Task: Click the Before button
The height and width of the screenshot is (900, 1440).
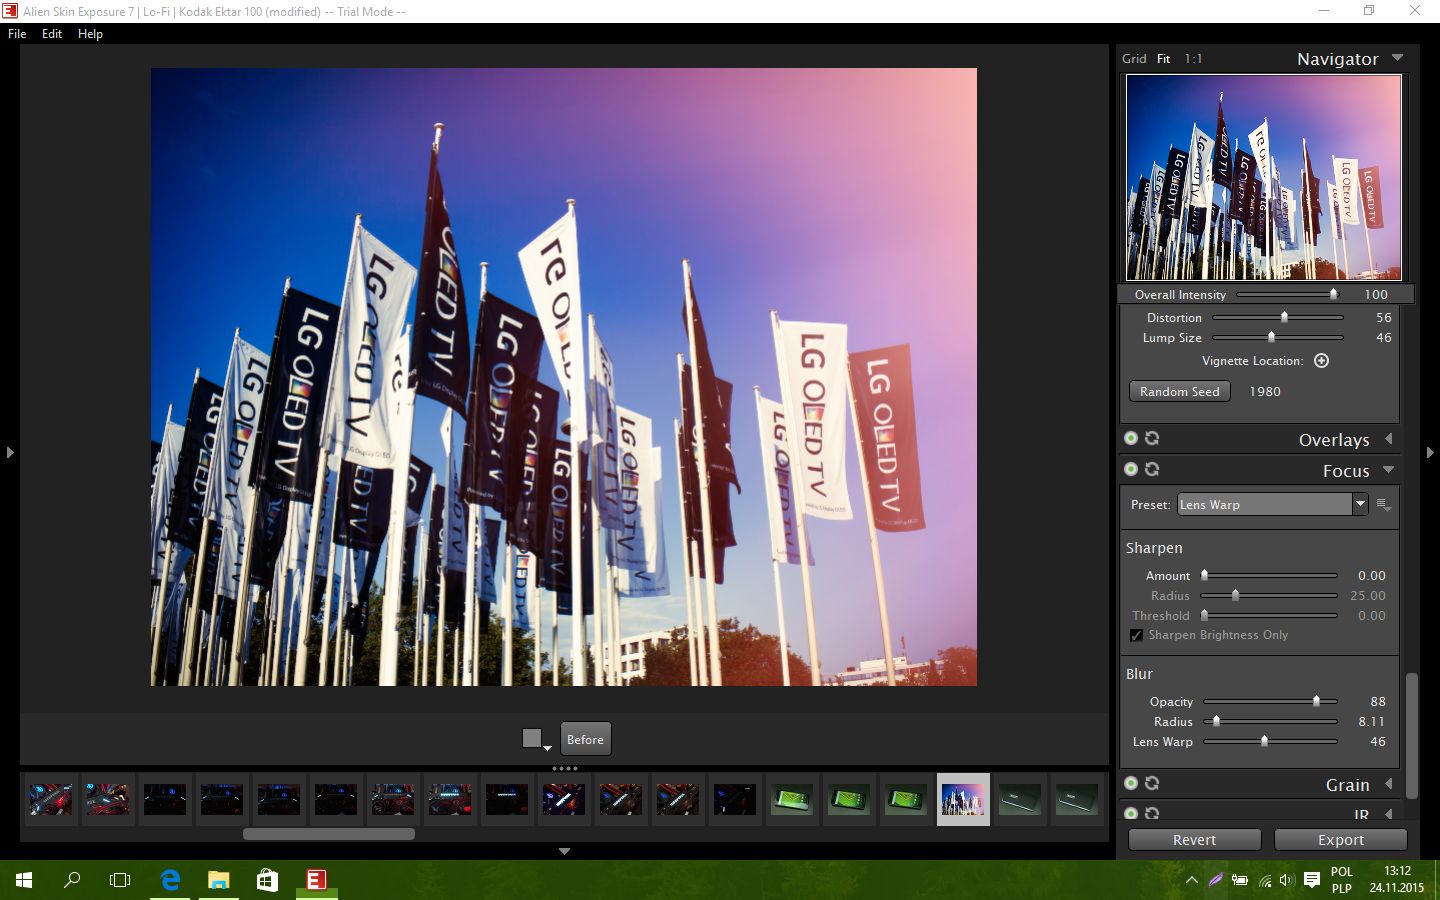Action: (585, 739)
